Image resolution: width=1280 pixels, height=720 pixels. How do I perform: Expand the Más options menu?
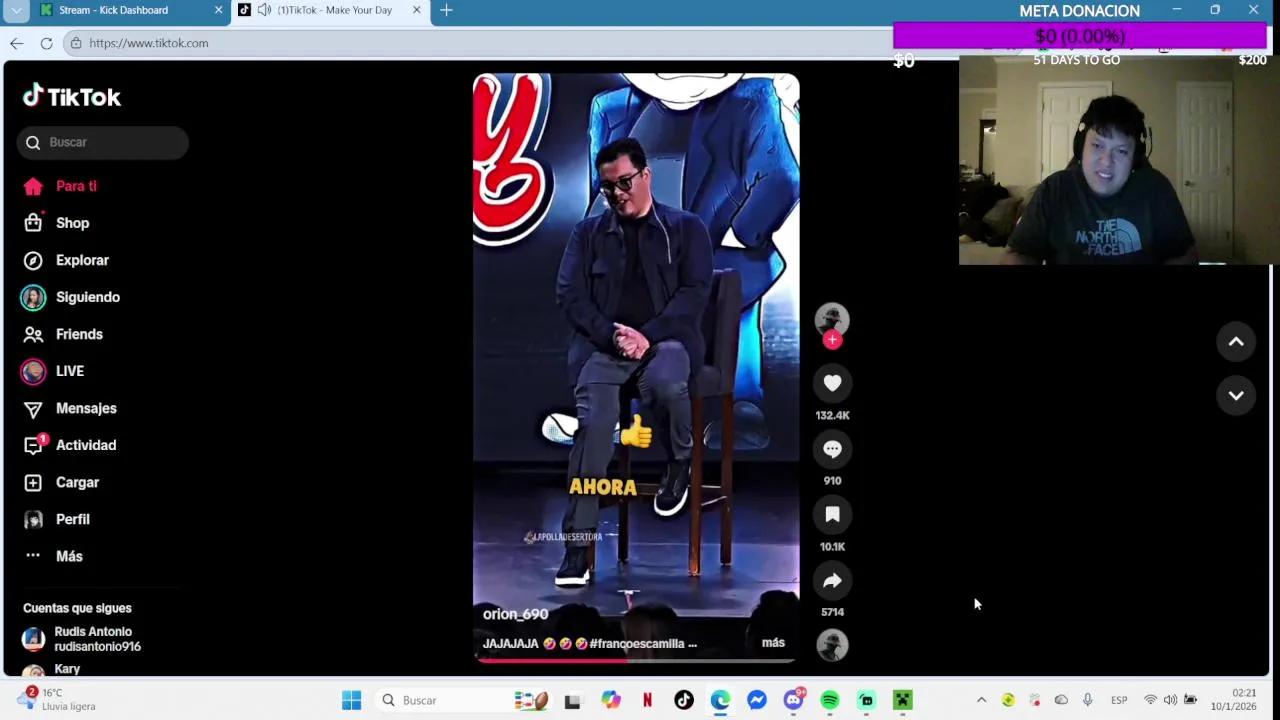pos(54,556)
